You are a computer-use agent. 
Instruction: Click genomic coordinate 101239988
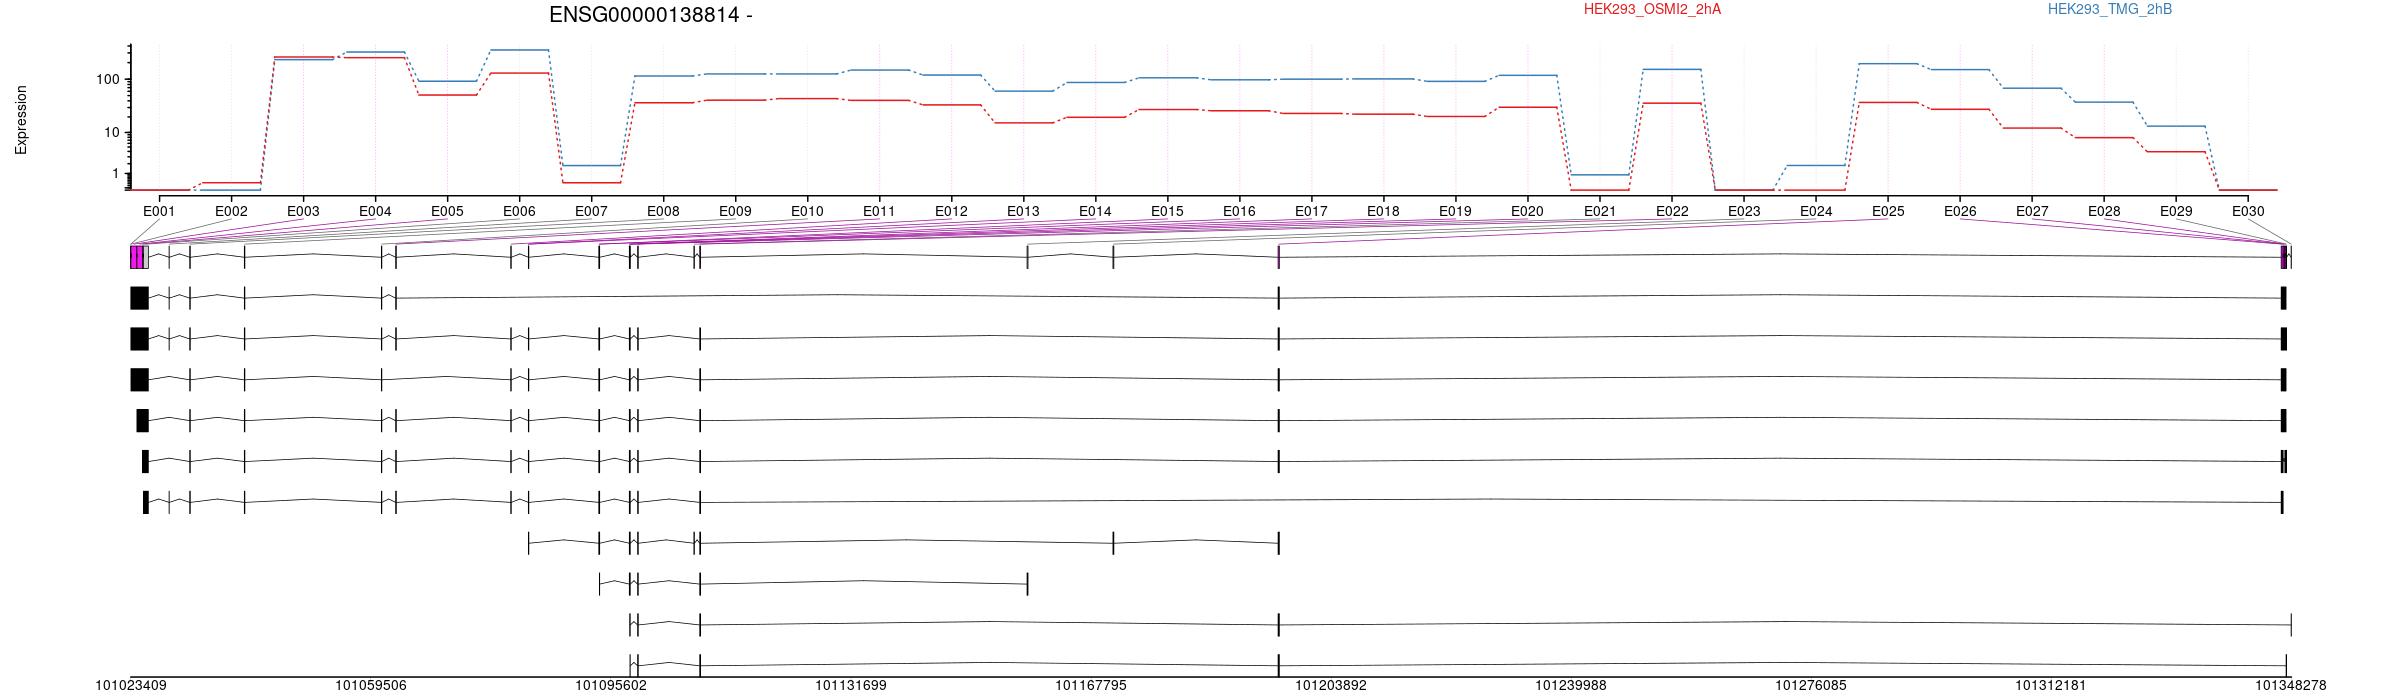click(x=1571, y=685)
